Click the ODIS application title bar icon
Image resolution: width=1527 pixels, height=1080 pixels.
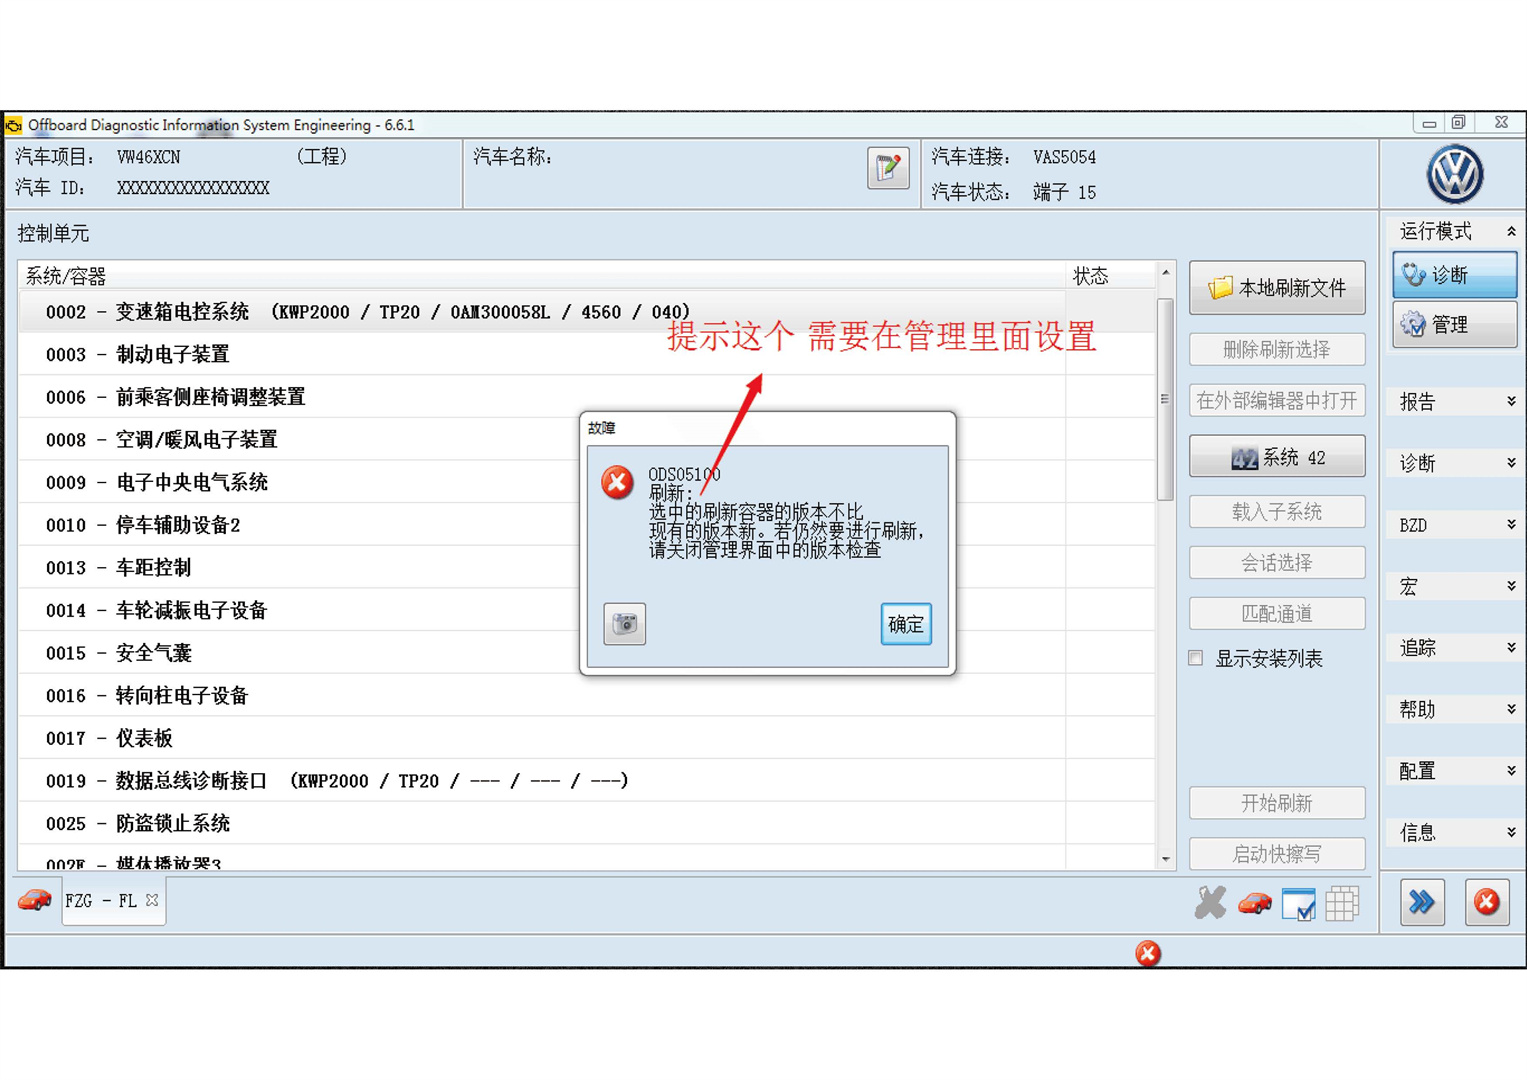pyautogui.click(x=13, y=125)
